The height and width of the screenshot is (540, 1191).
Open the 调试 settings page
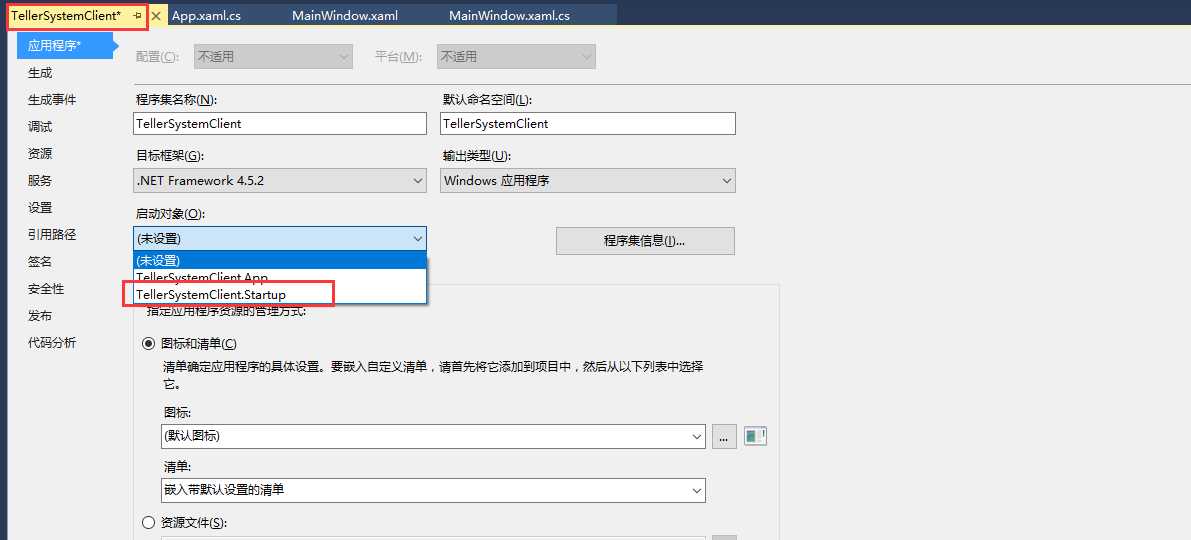pos(40,127)
